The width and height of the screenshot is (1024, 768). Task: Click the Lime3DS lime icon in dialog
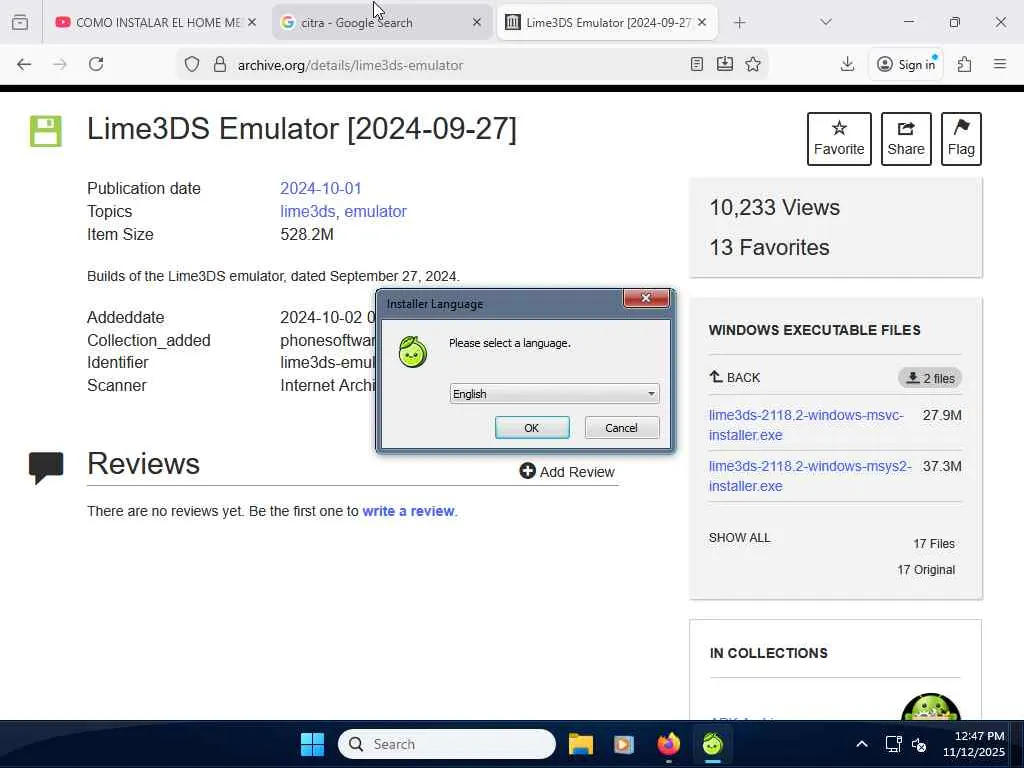click(413, 351)
